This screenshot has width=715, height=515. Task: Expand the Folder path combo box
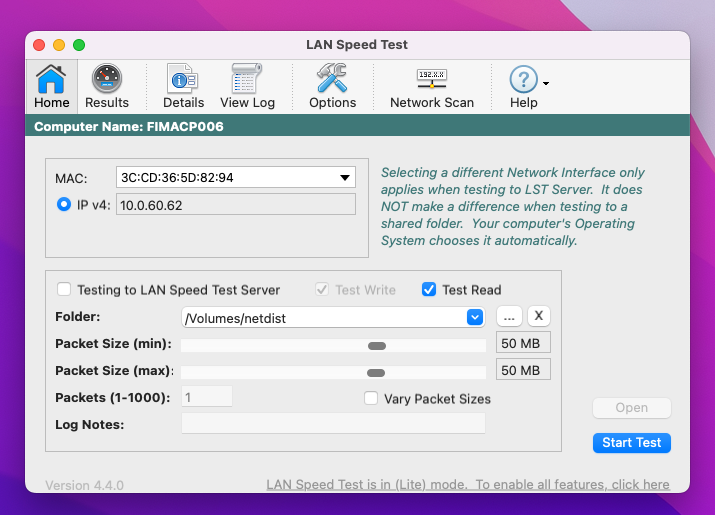475,317
